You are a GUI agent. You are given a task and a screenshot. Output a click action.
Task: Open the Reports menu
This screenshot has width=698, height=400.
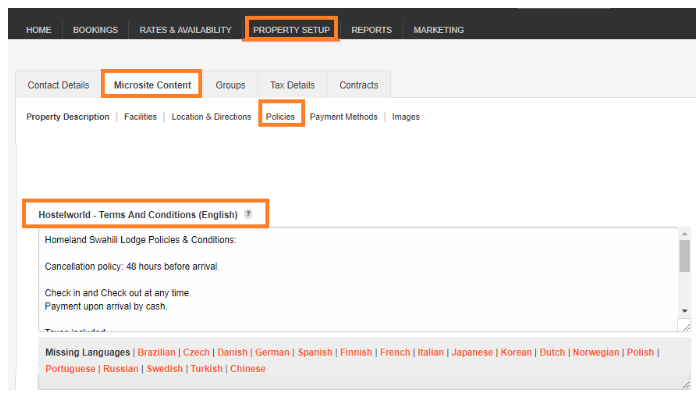coord(371,30)
